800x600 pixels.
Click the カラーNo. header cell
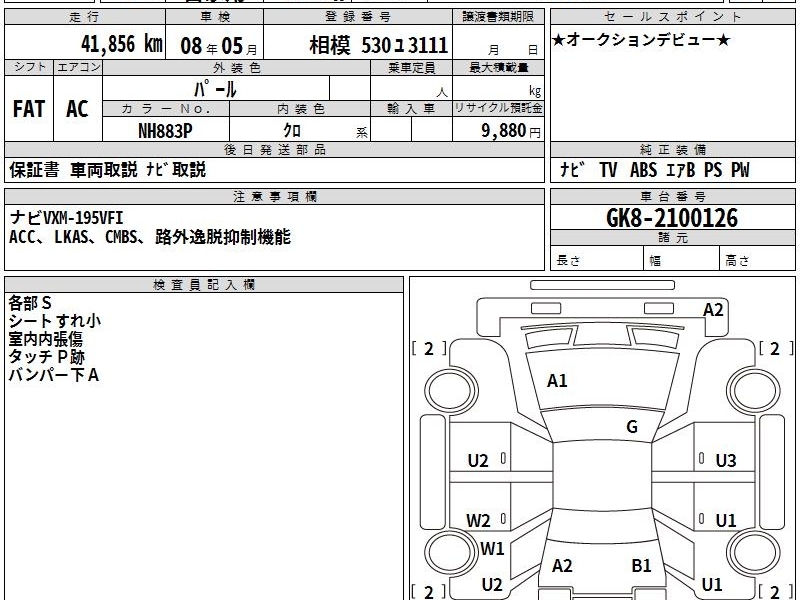point(166,109)
